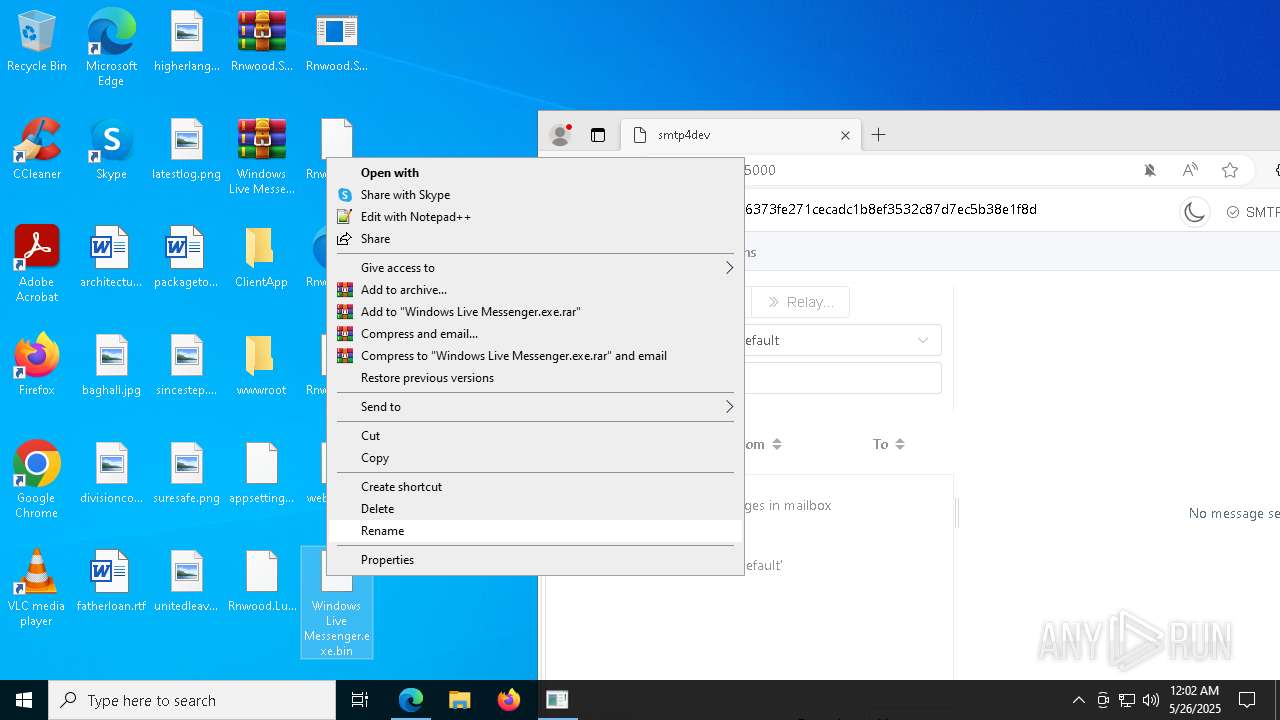Open CCleaner desktop shortcut
Image resolution: width=1280 pixels, height=720 pixels.
point(37,150)
